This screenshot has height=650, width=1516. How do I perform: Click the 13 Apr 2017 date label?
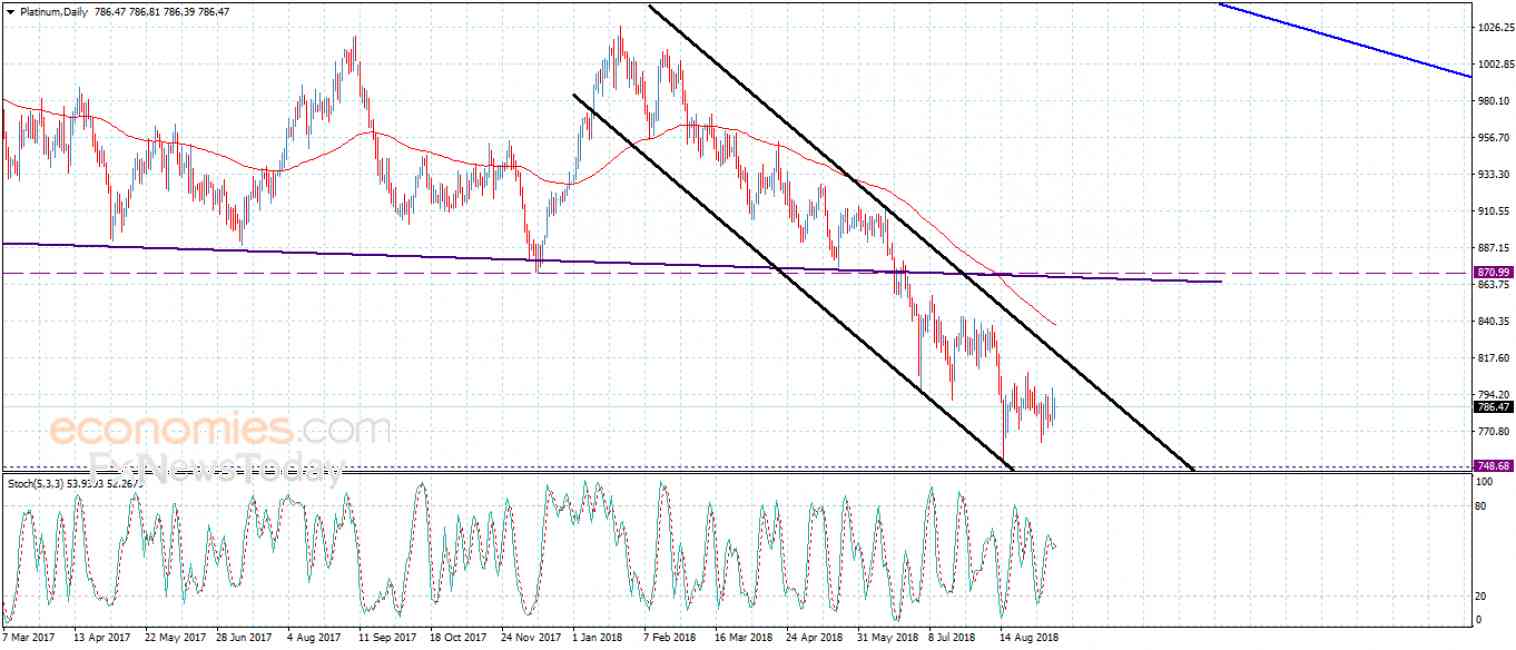point(103,636)
